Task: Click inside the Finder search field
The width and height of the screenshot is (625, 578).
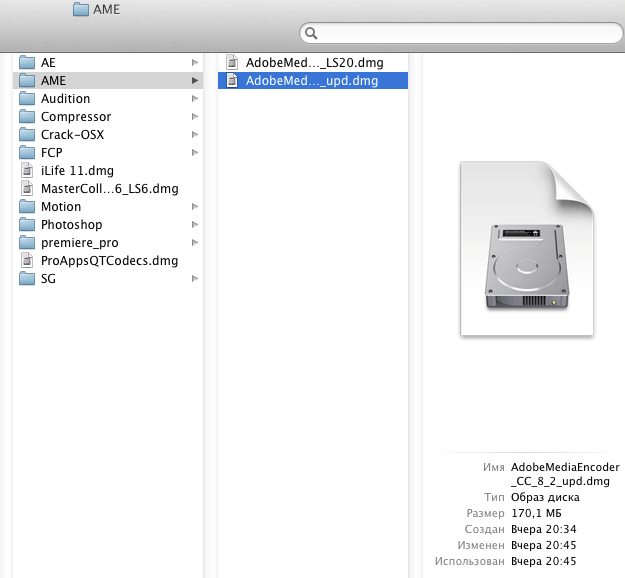Action: pos(461,33)
